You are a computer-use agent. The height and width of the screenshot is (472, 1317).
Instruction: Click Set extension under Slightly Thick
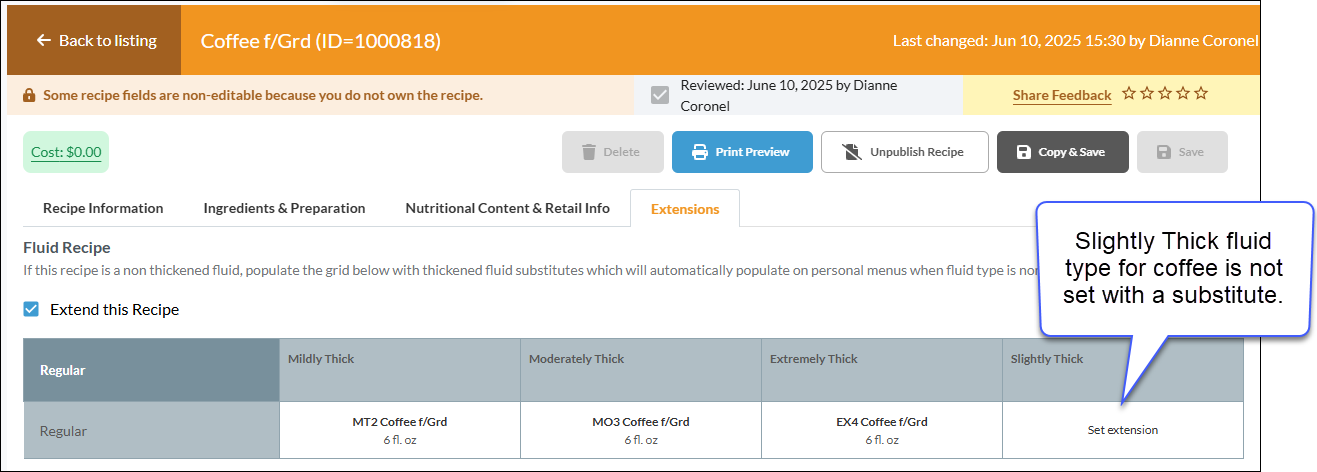[1123, 430]
